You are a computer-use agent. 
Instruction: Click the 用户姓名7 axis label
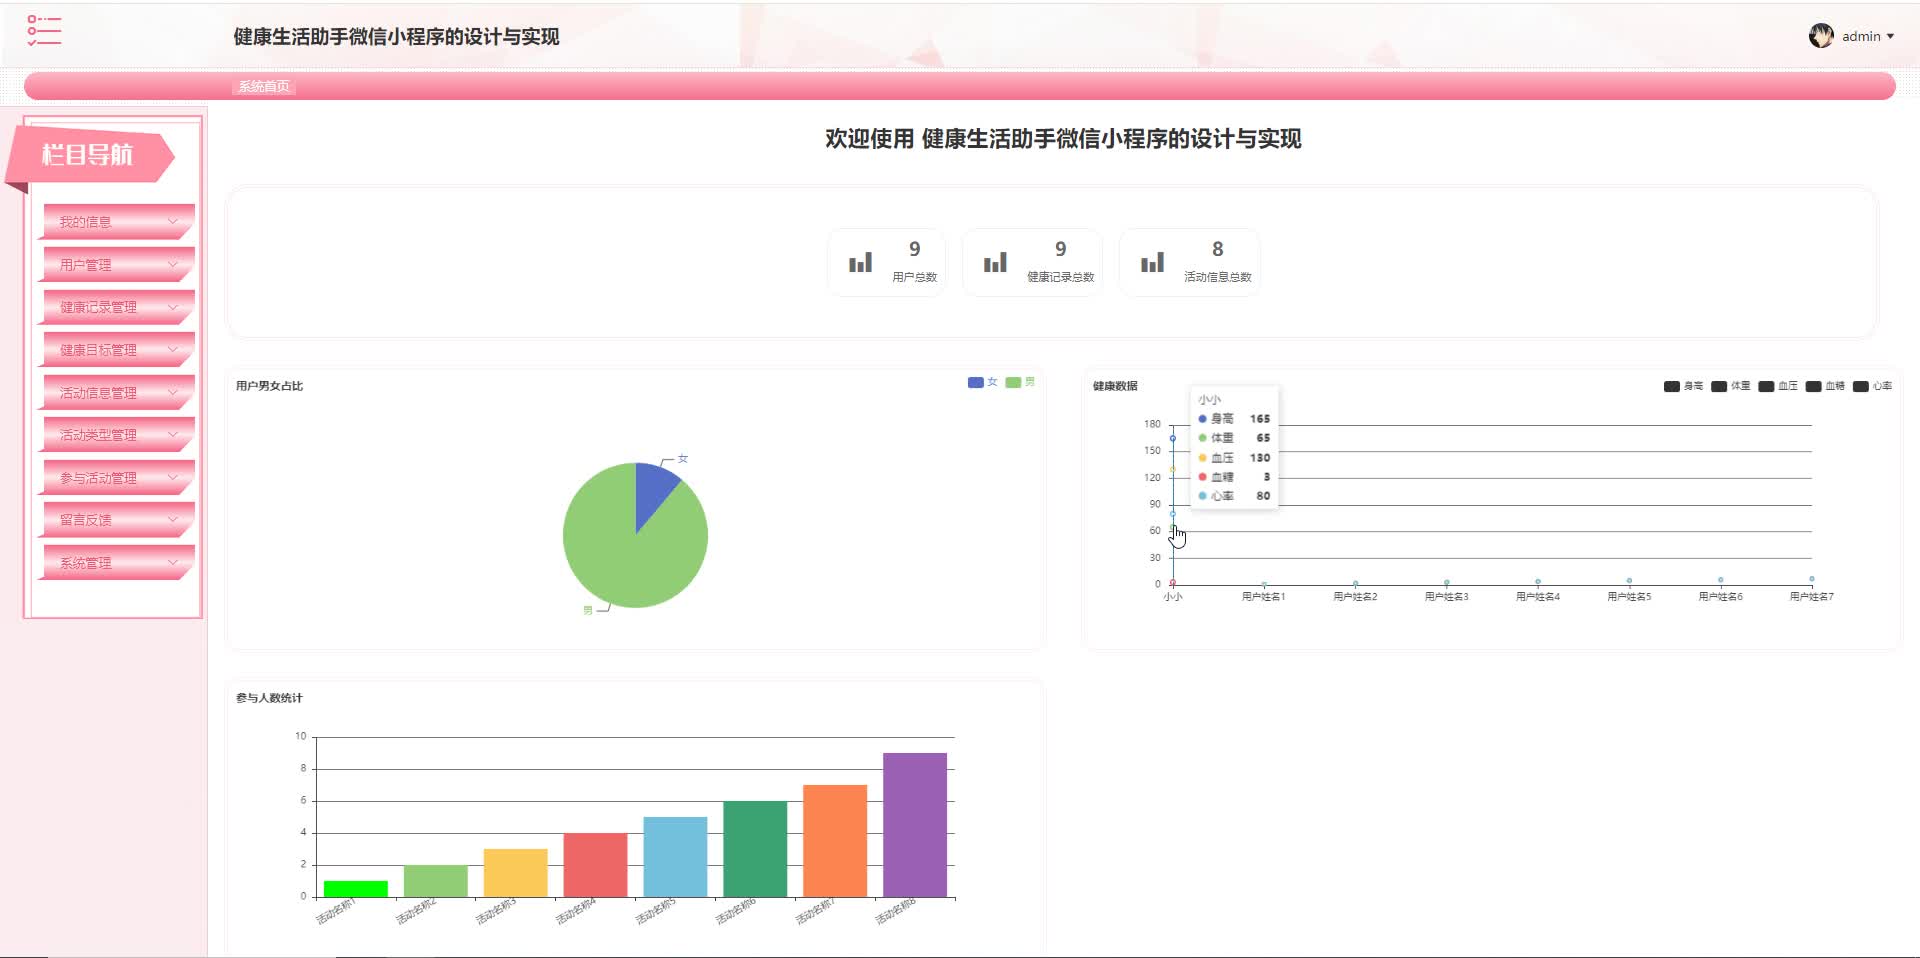pos(1812,597)
